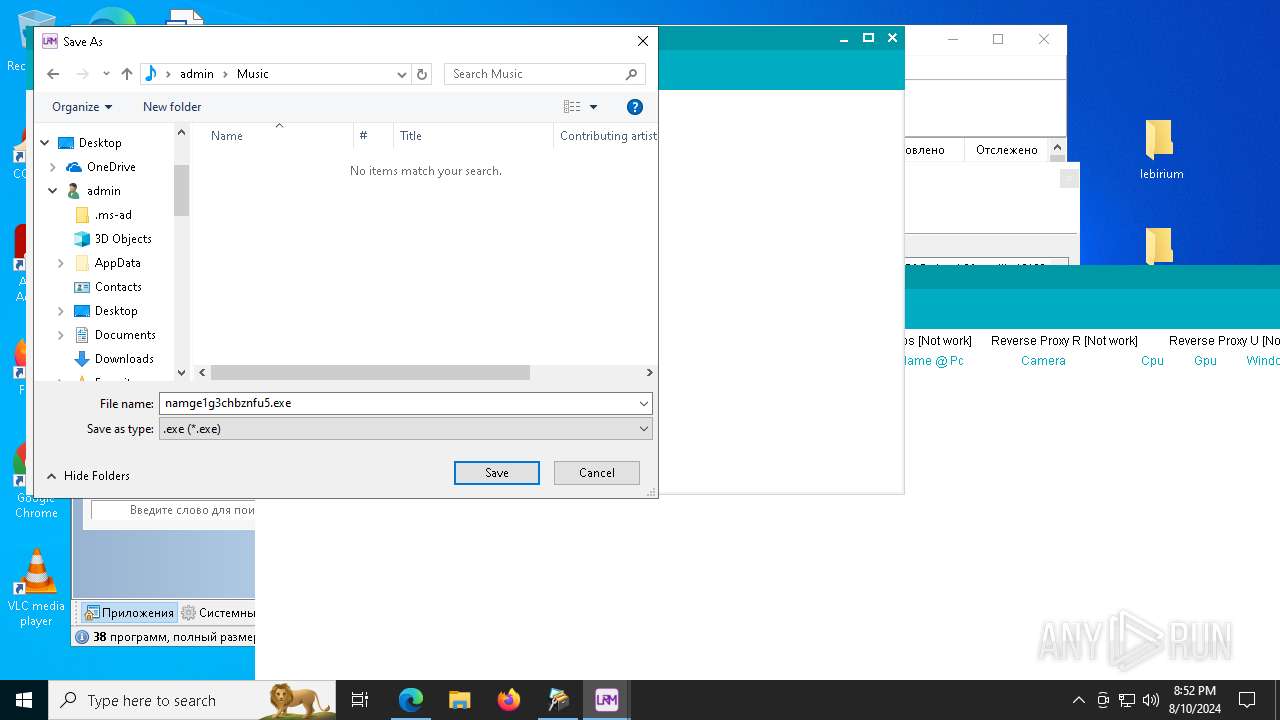Refresh the Music folder view
Viewport: 1280px width, 720px height.
[x=422, y=74]
